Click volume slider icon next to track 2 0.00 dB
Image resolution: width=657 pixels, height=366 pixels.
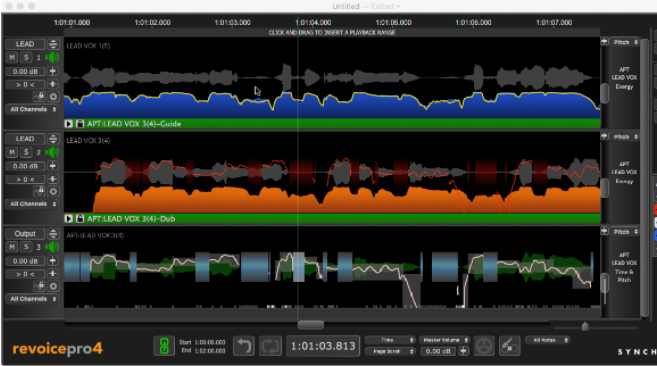pyautogui.click(x=53, y=166)
